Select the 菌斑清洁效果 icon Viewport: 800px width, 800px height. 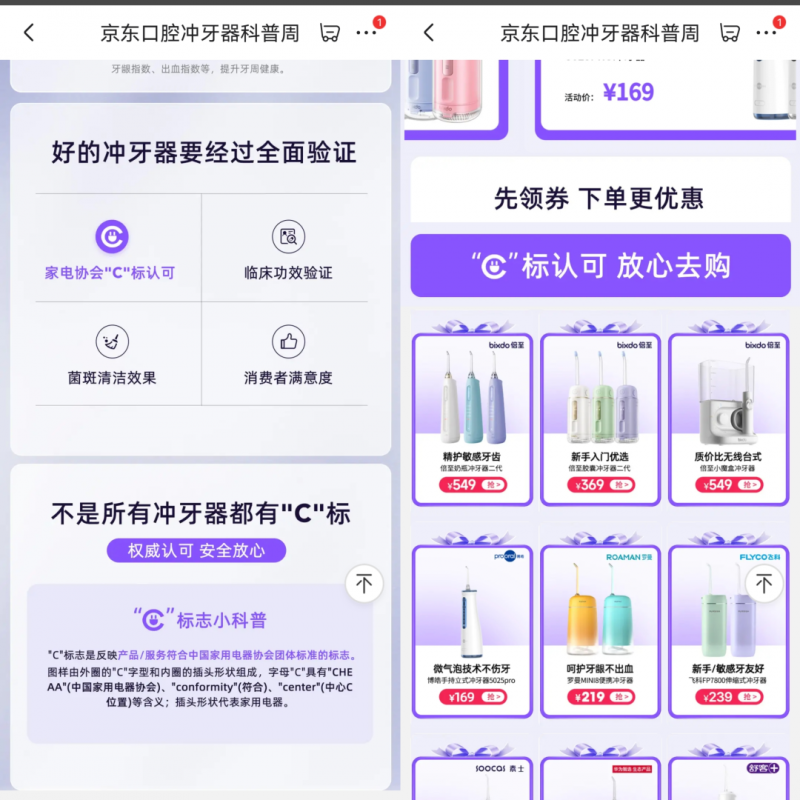point(112,341)
